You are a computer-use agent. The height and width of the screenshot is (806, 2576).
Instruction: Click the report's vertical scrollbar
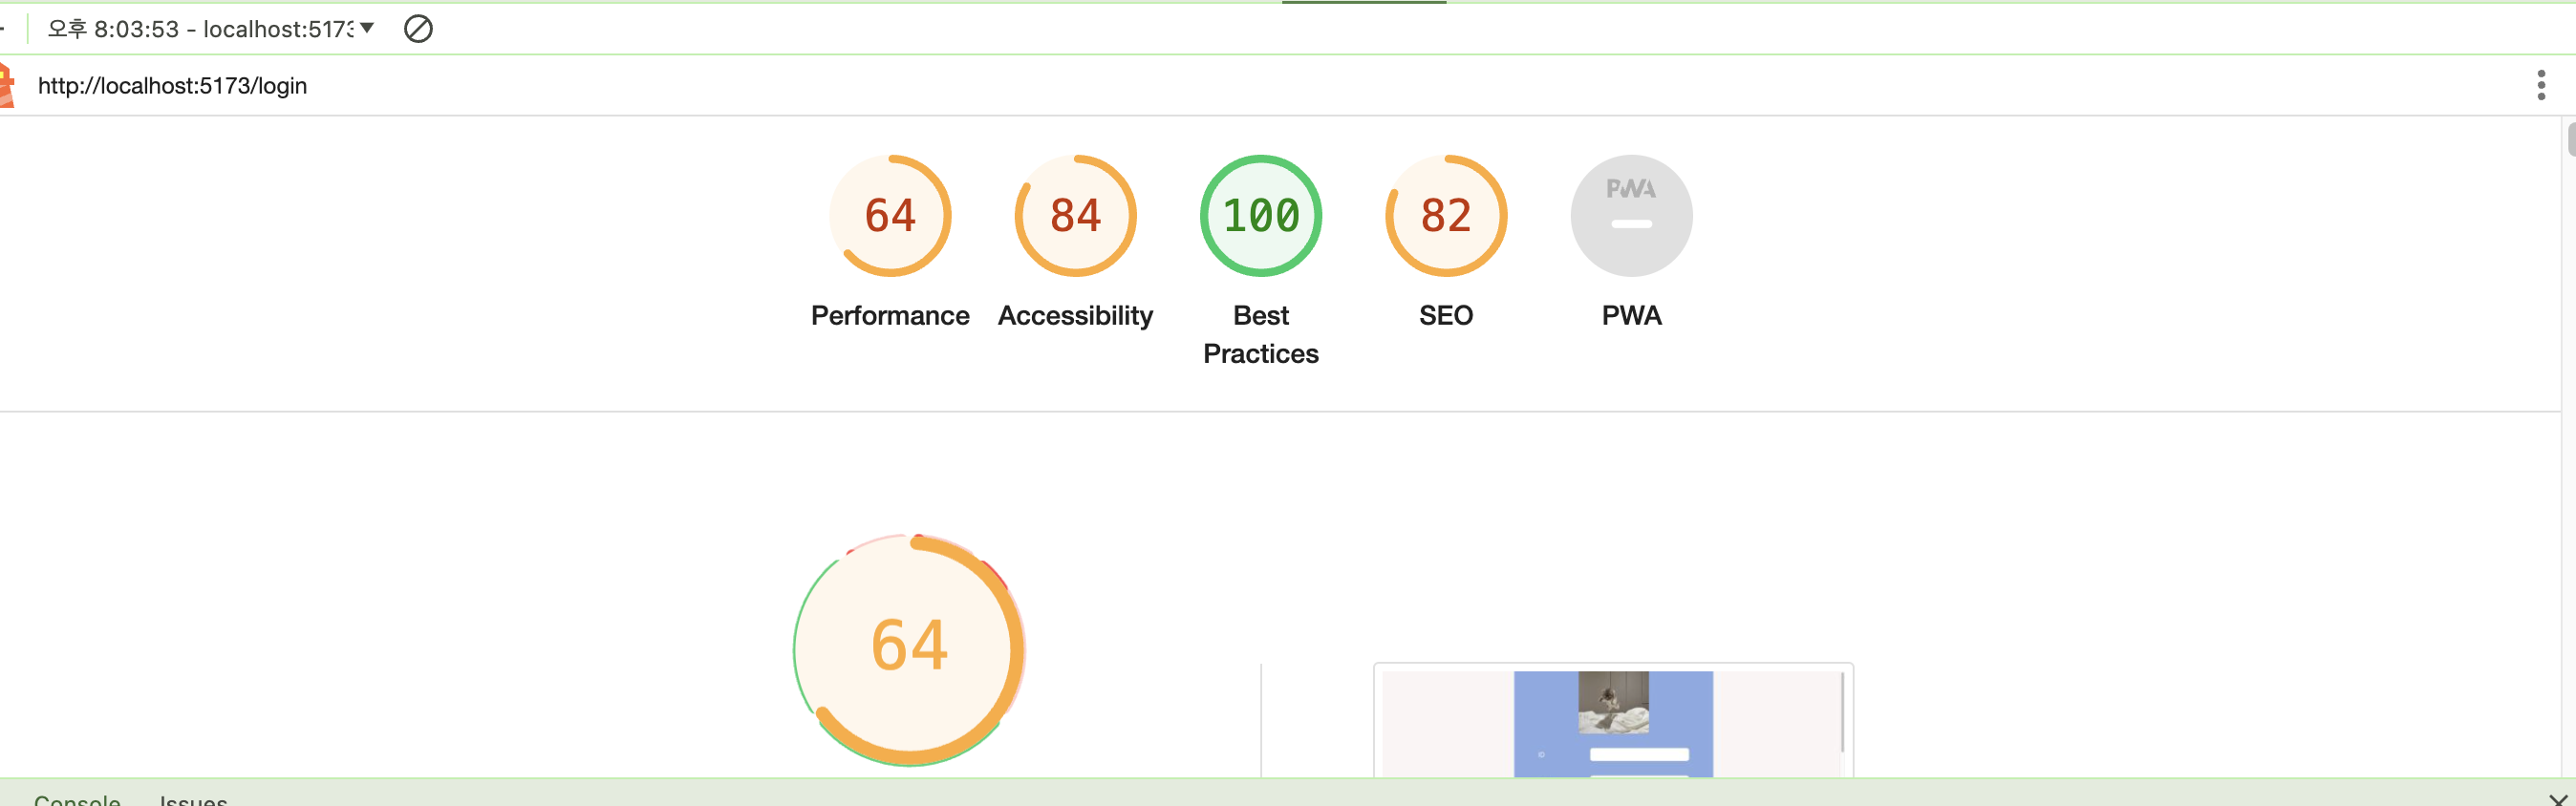click(2569, 138)
